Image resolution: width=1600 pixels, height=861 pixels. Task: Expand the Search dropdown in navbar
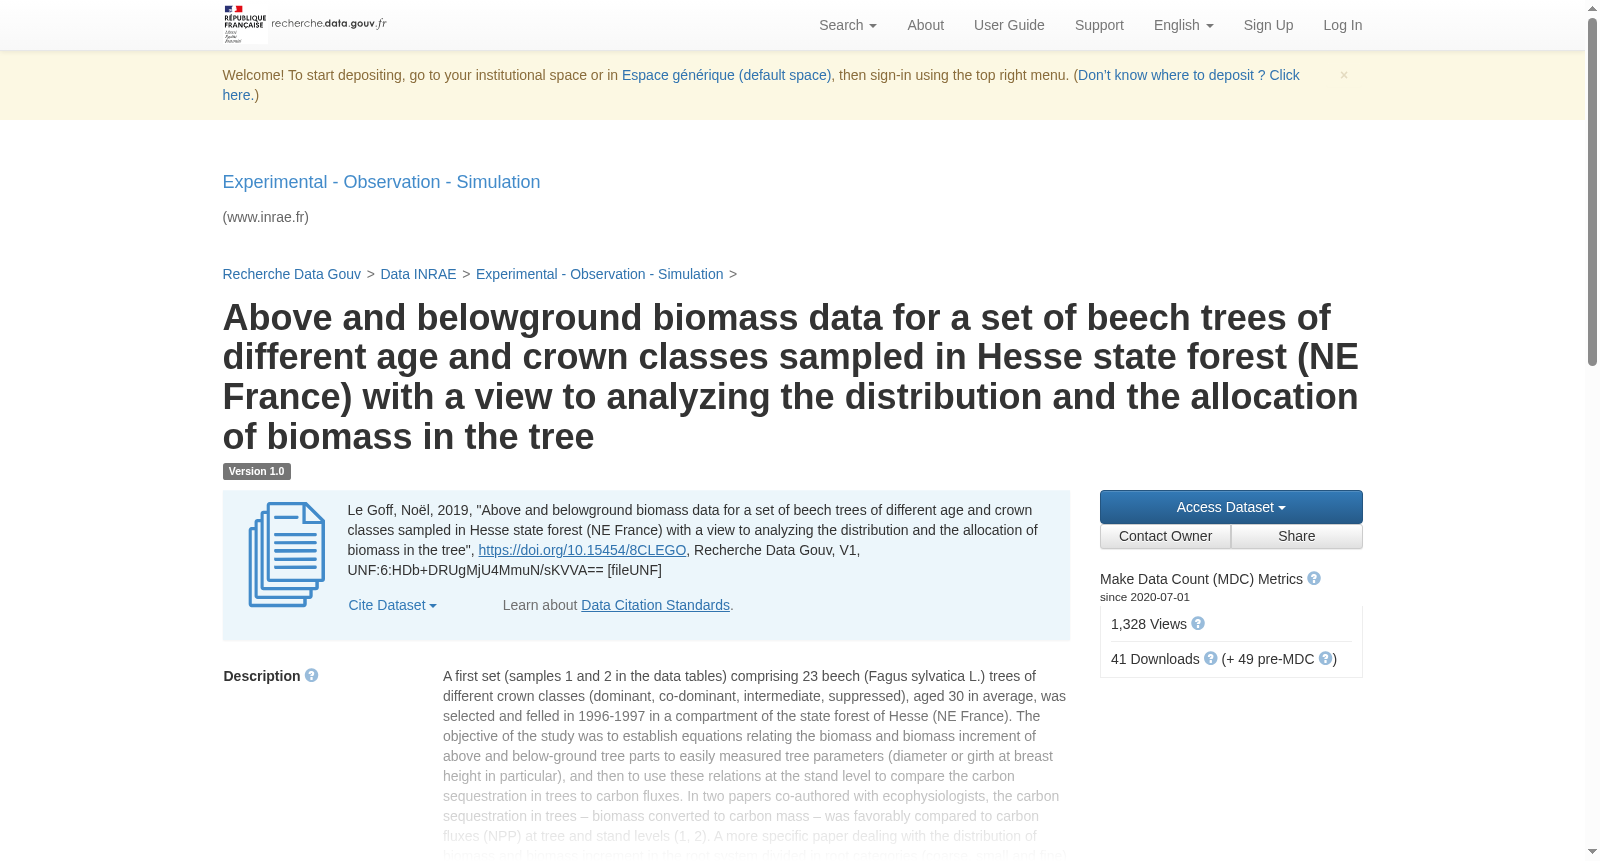pos(848,25)
